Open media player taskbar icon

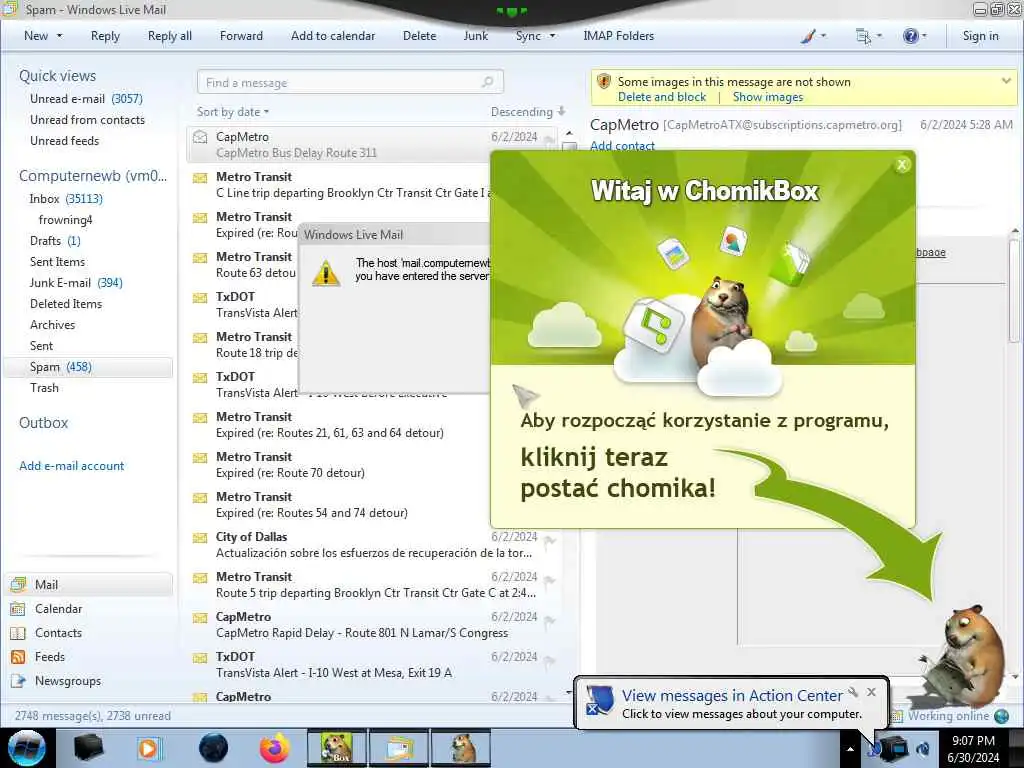pyautogui.click(x=148, y=748)
